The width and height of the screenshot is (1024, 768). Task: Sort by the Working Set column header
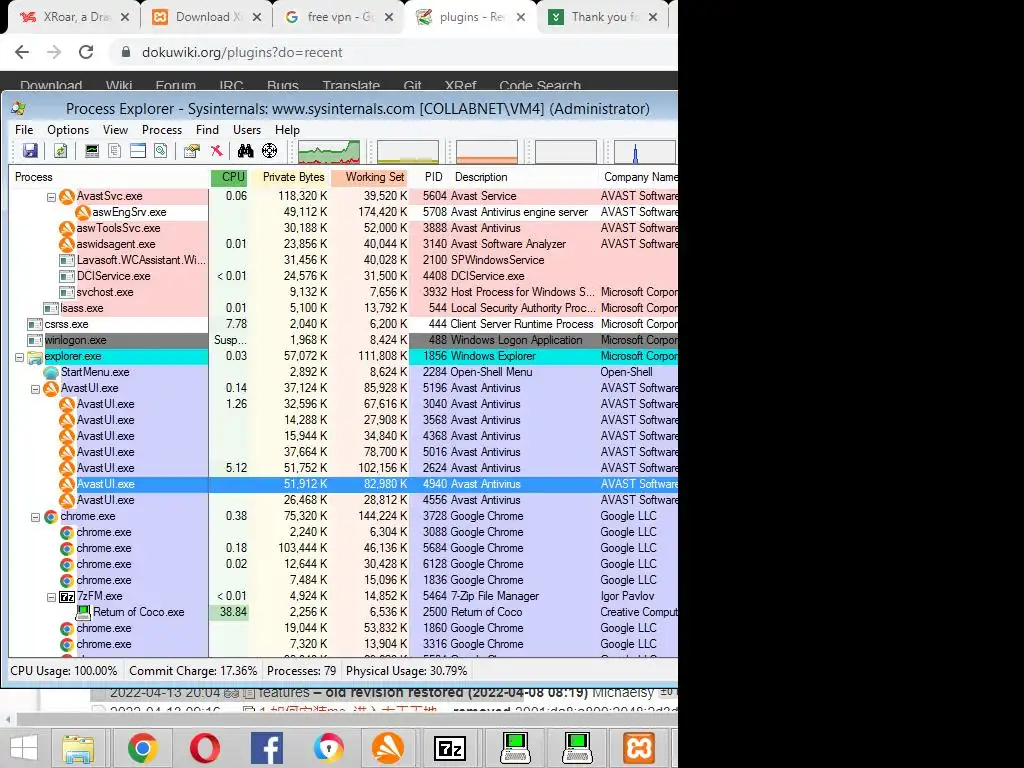tap(370, 177)
